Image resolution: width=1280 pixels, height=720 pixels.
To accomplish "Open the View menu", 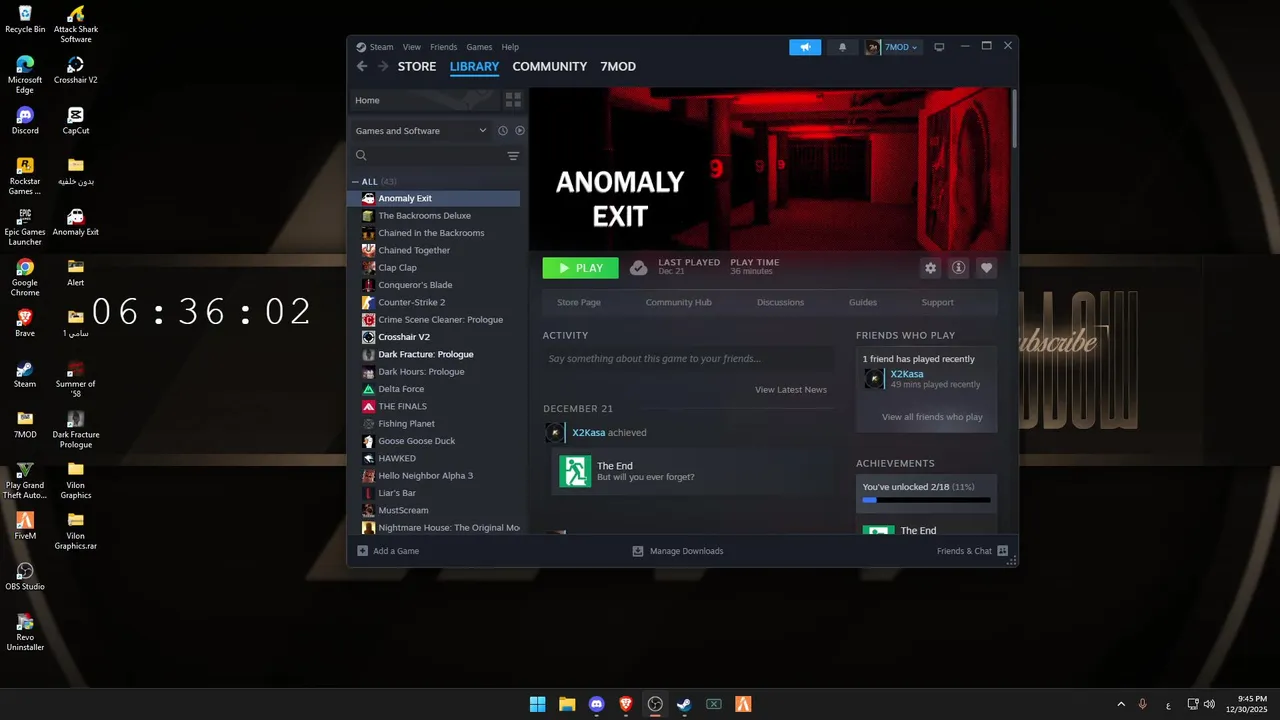I will click(412, 47).
